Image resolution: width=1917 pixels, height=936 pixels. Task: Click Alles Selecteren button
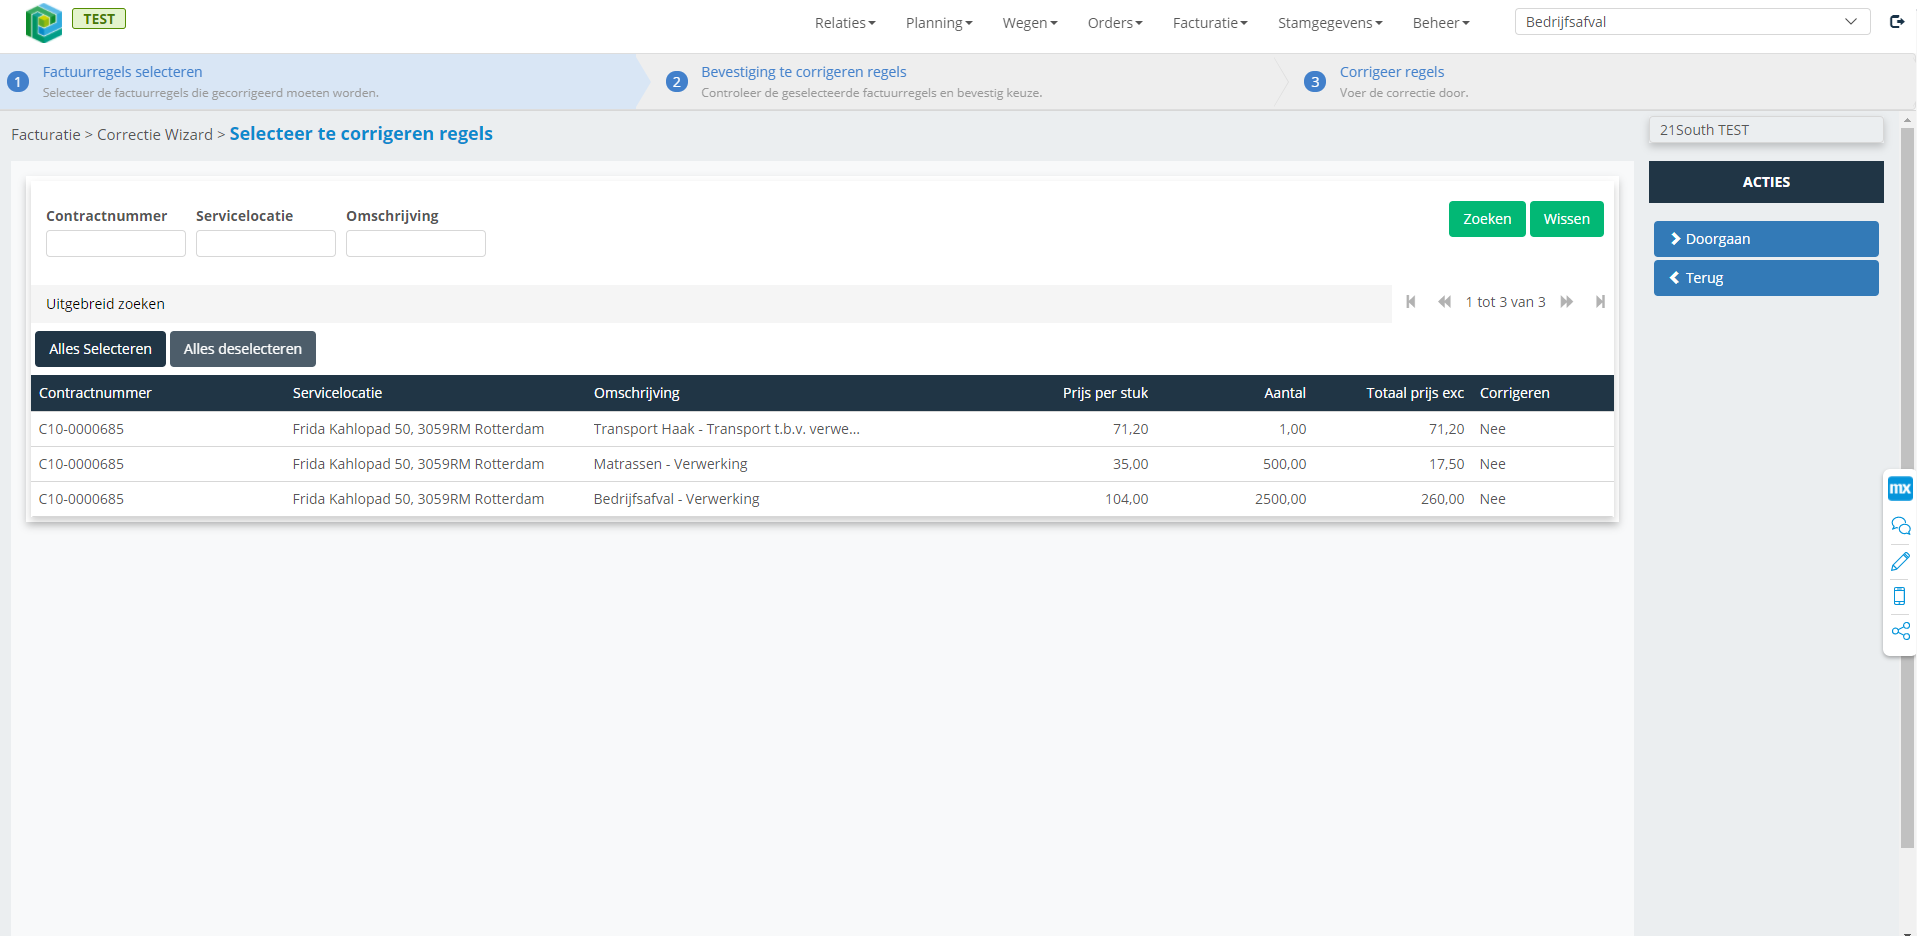tap(100, 349)
